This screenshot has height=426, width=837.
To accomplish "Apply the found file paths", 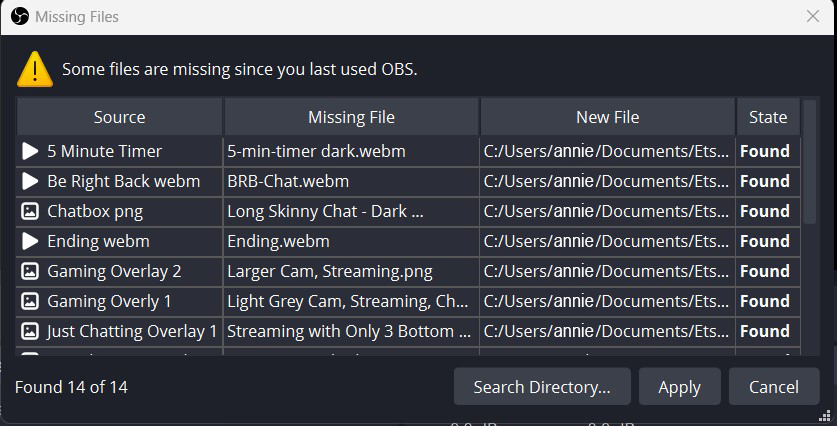I will [680, 386].
